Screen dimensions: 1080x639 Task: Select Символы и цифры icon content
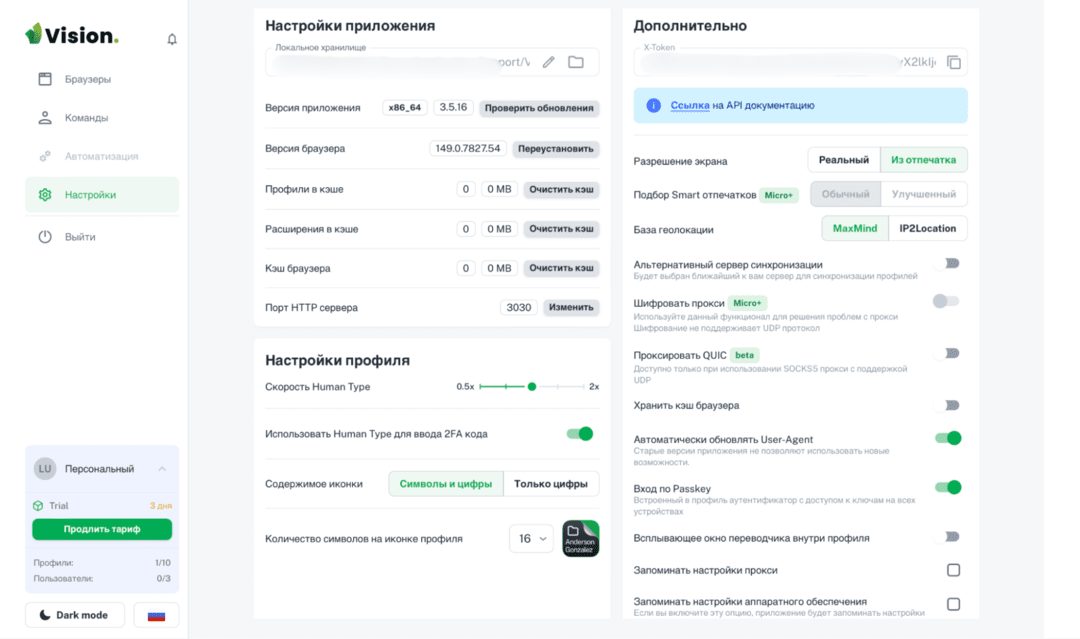click(446, 484)
